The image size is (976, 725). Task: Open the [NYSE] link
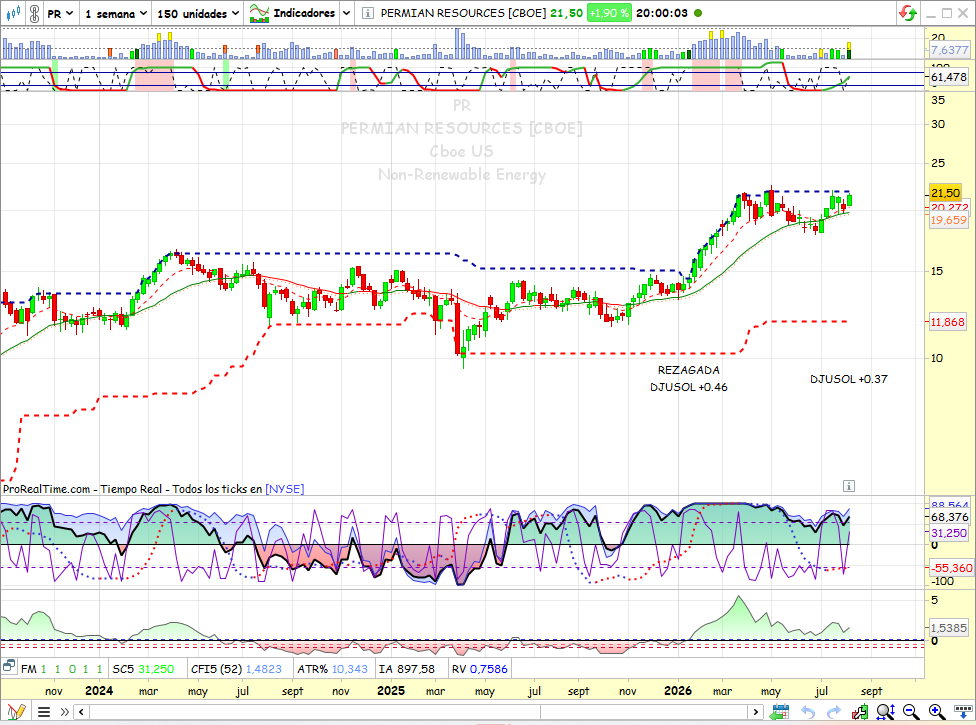point(284,489)
